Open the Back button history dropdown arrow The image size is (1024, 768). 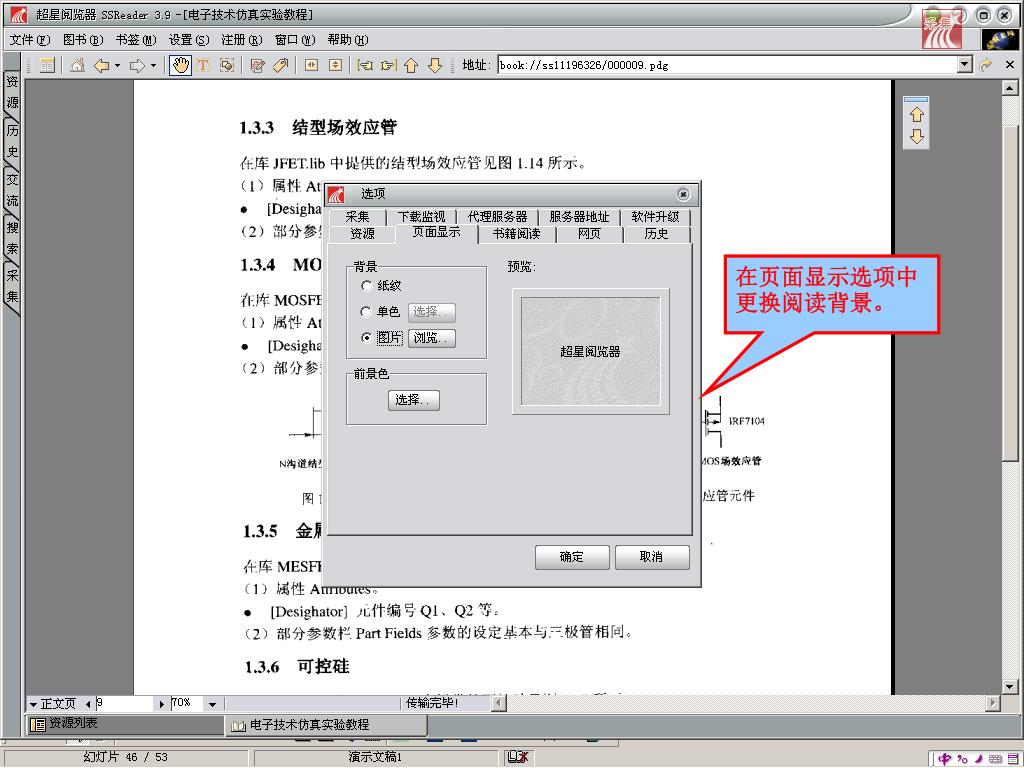pyautogui.click(x=118, y=65)
